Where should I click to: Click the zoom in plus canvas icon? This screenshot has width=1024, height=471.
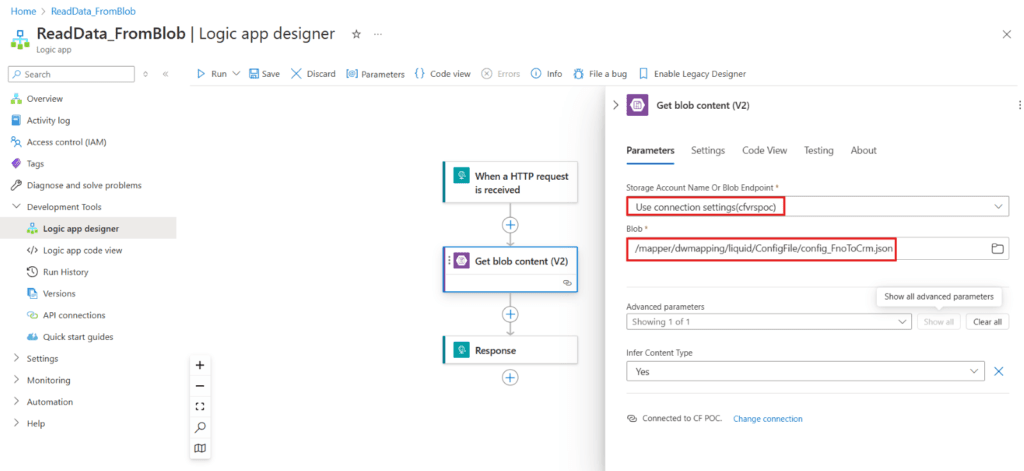(200, 365)
